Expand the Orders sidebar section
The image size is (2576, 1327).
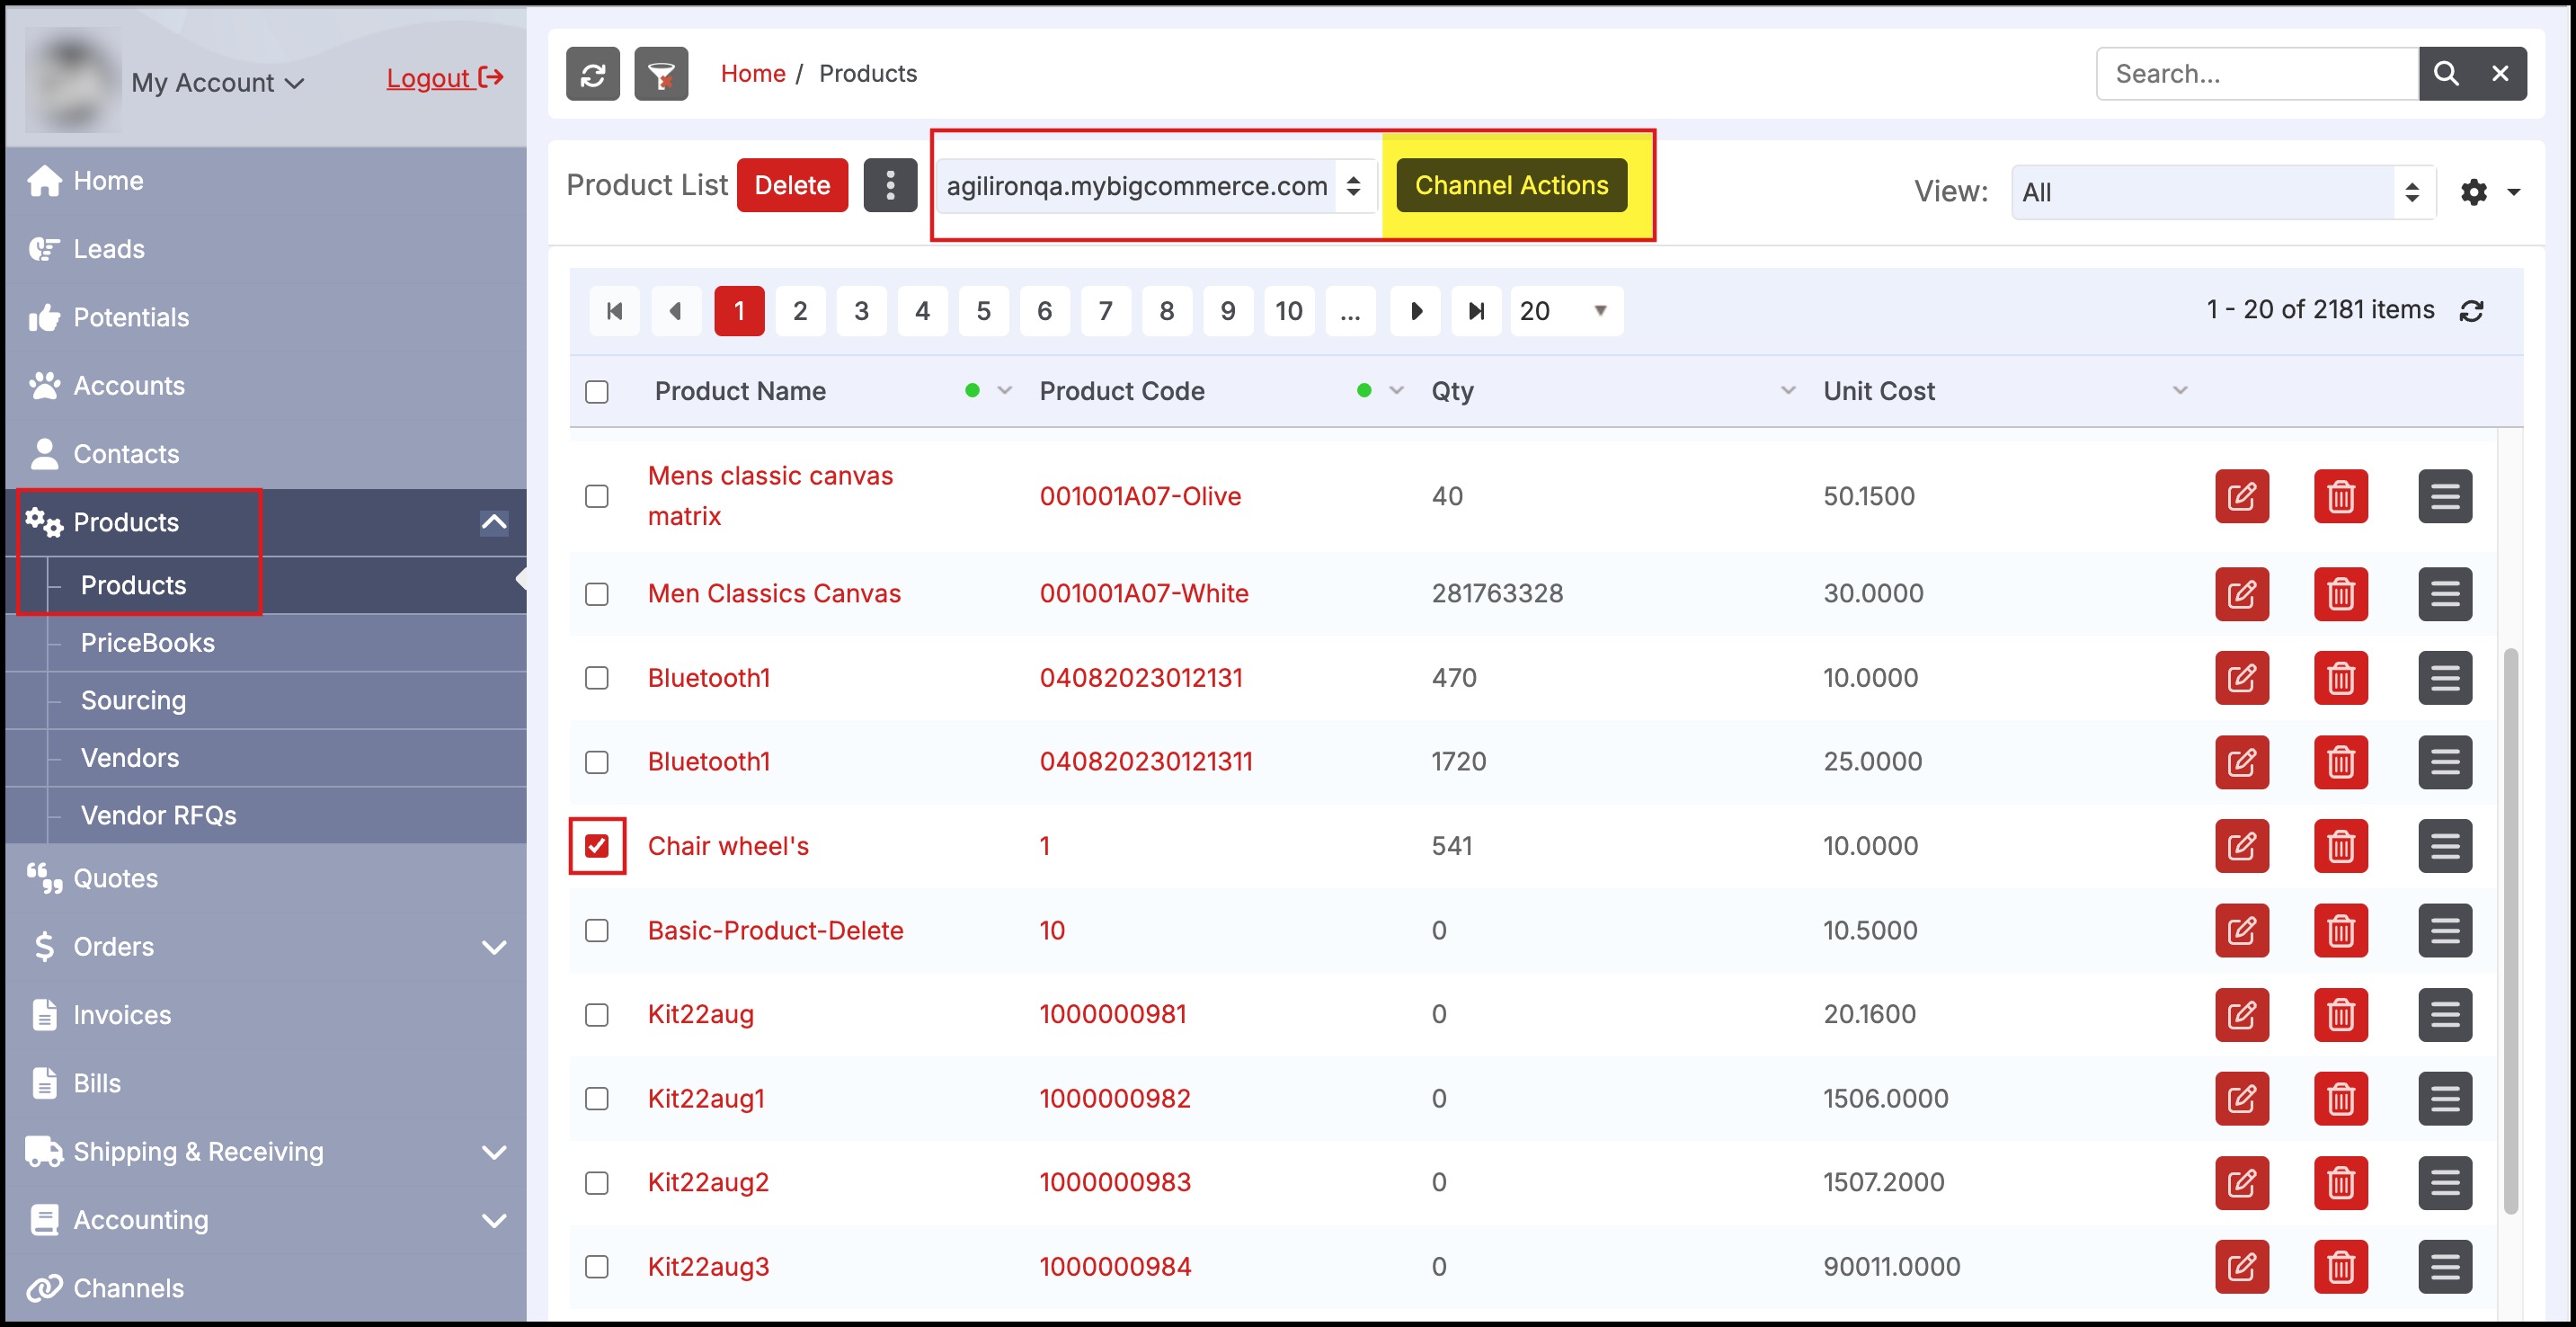[x=494, y=947]
